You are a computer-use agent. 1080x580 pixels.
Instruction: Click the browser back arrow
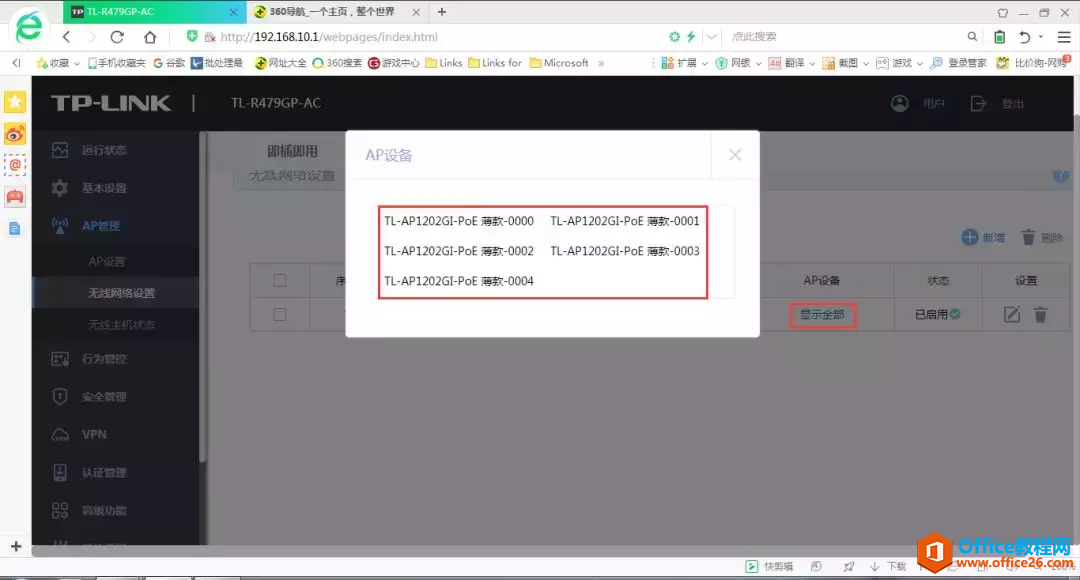click(x=66, y=37)
